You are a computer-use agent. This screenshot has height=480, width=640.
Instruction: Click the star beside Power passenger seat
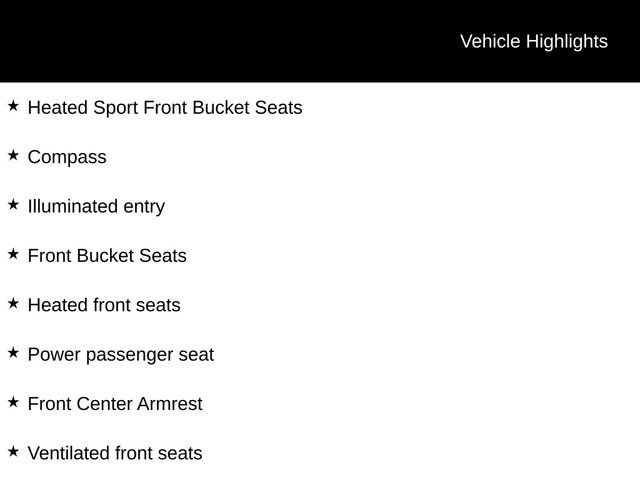tap(13, 352)
